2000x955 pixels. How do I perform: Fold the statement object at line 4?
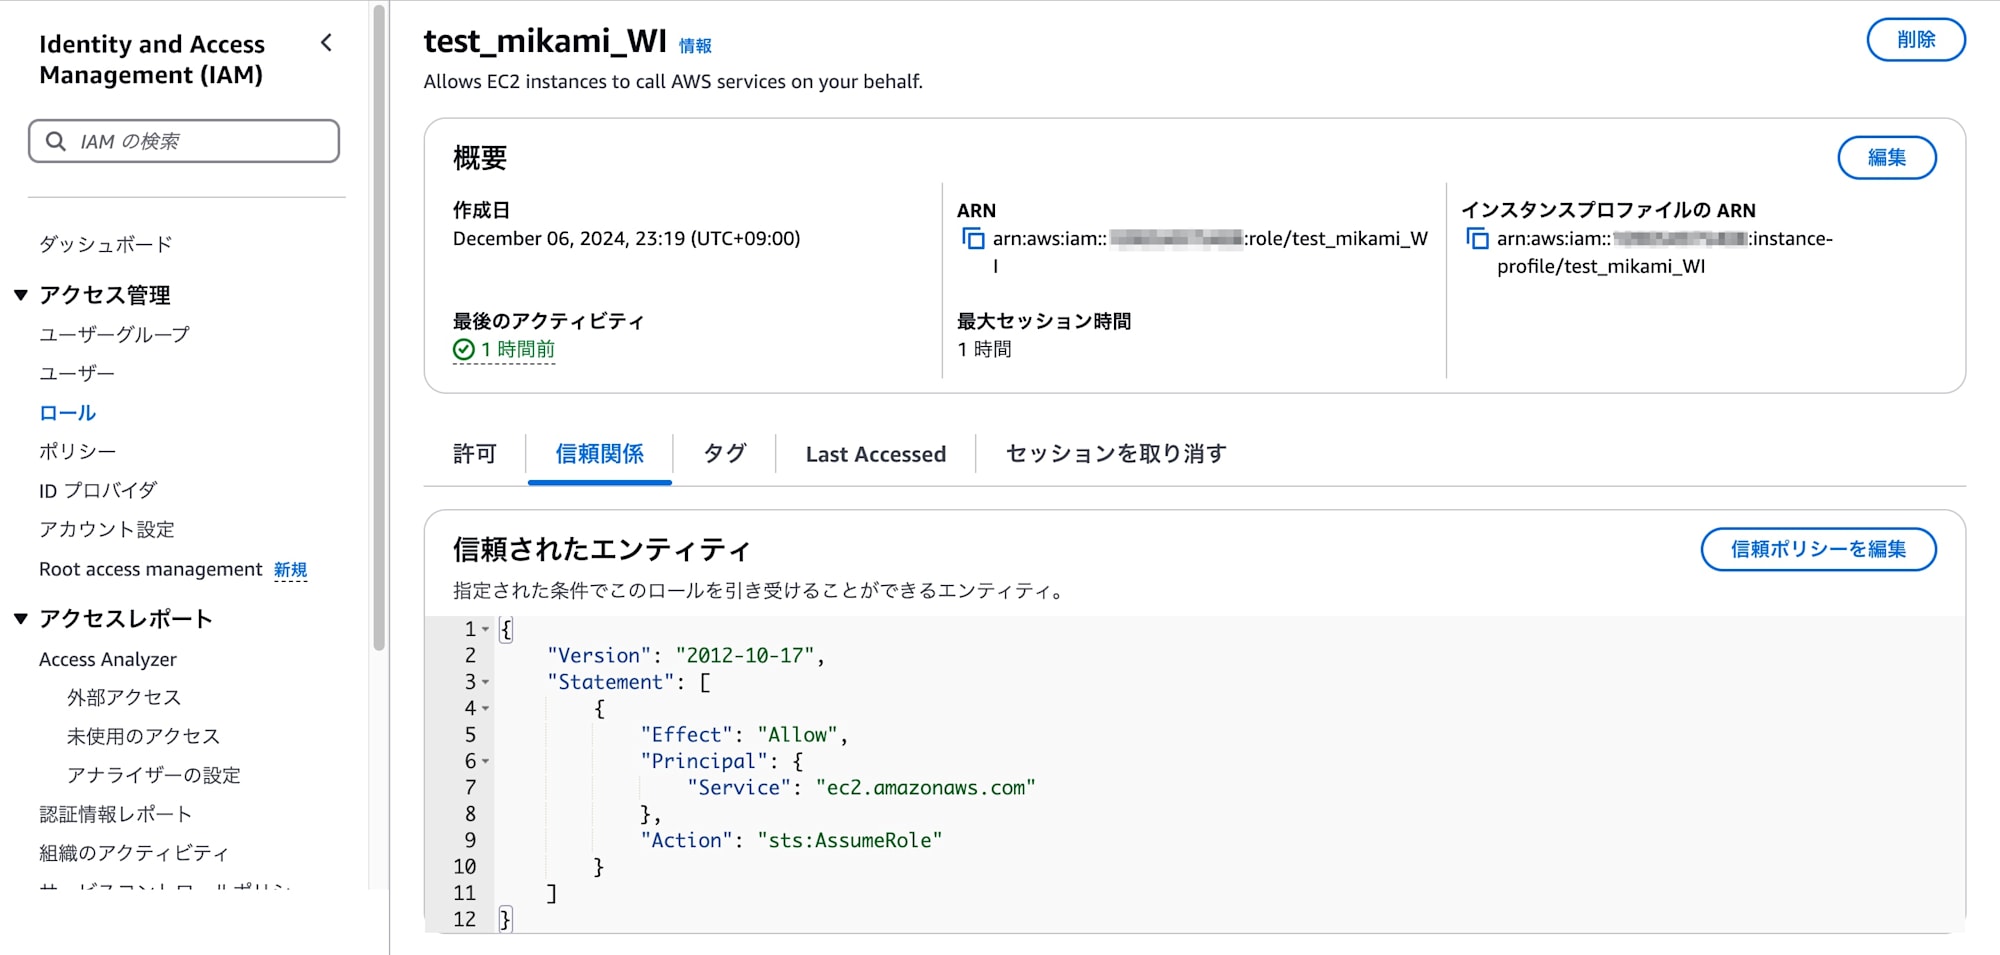tap(486, 709)
